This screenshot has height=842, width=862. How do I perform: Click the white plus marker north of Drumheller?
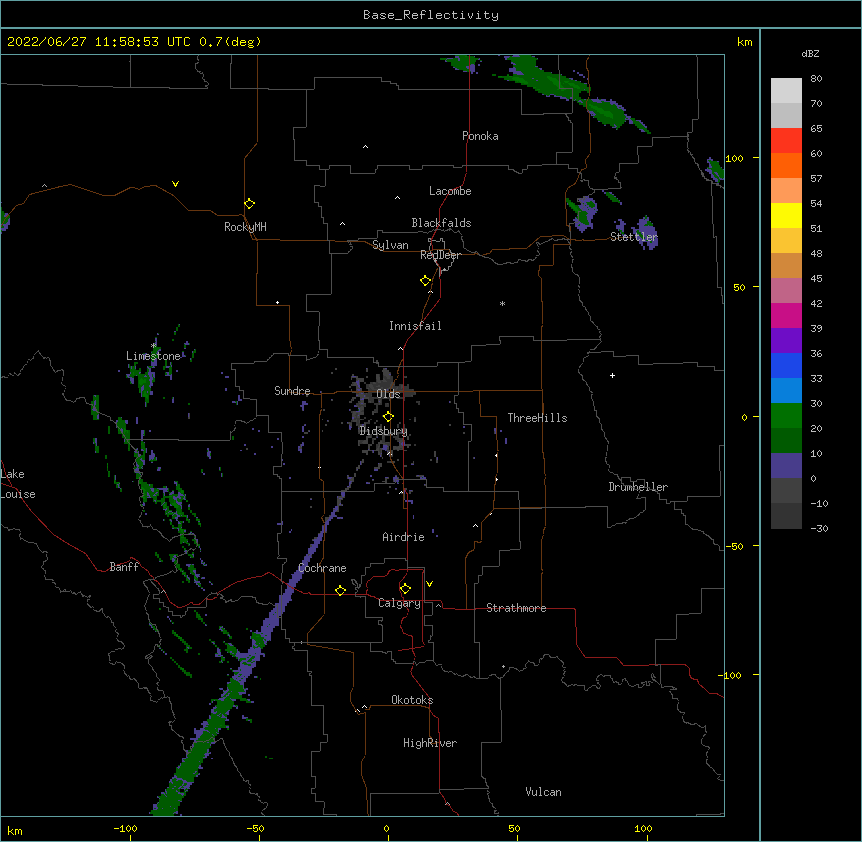coord(612,375)
